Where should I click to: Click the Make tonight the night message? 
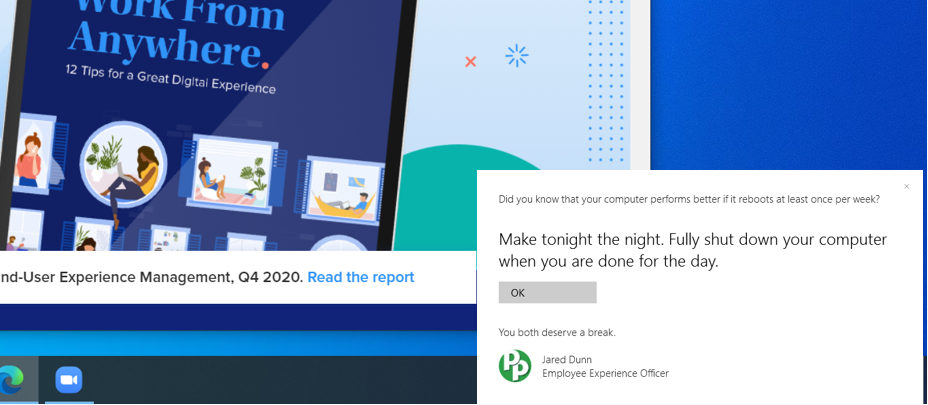[x=692, y=250]
